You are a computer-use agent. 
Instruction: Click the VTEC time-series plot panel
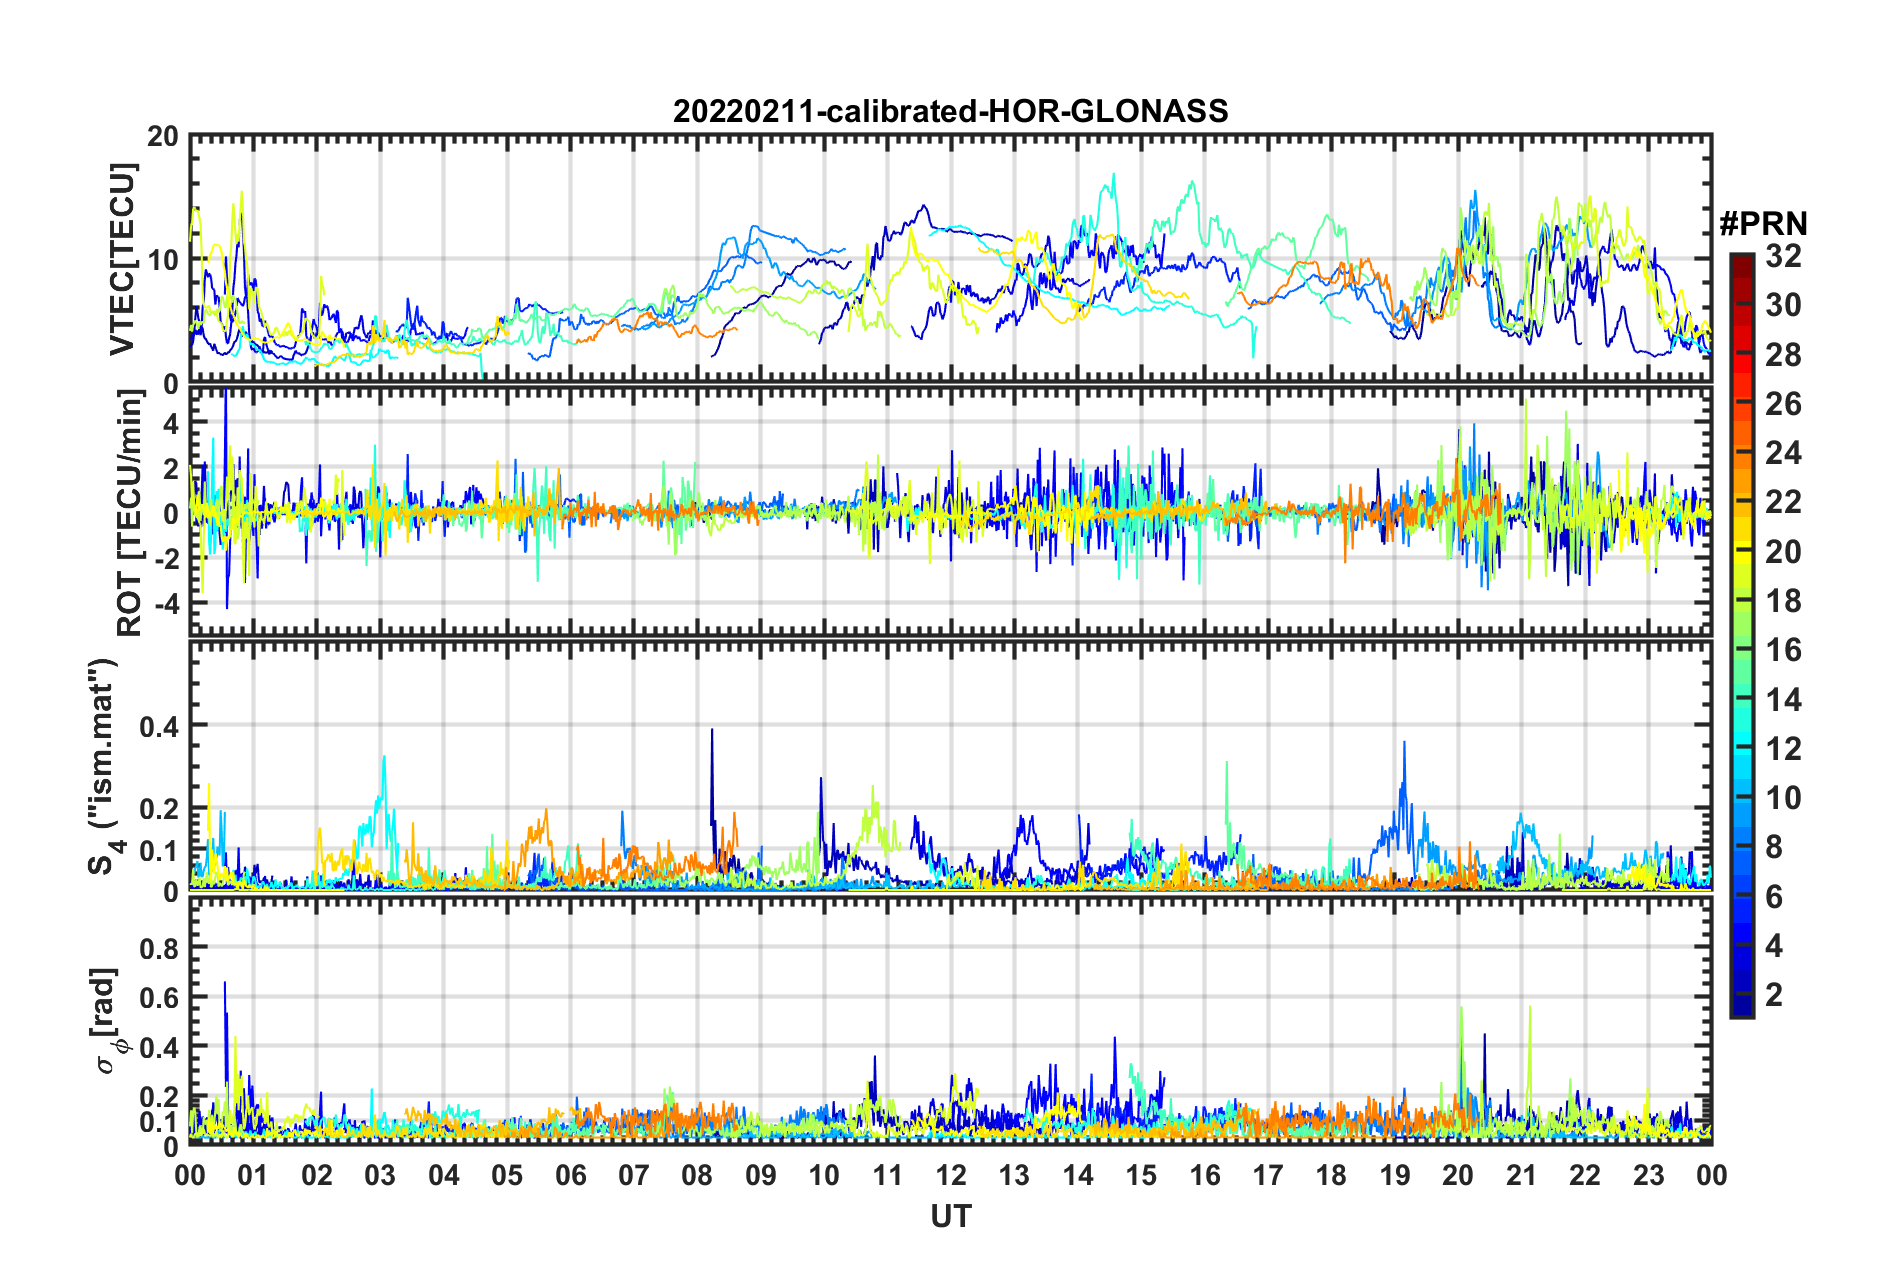pyautogui.click(x=950, y=258)
